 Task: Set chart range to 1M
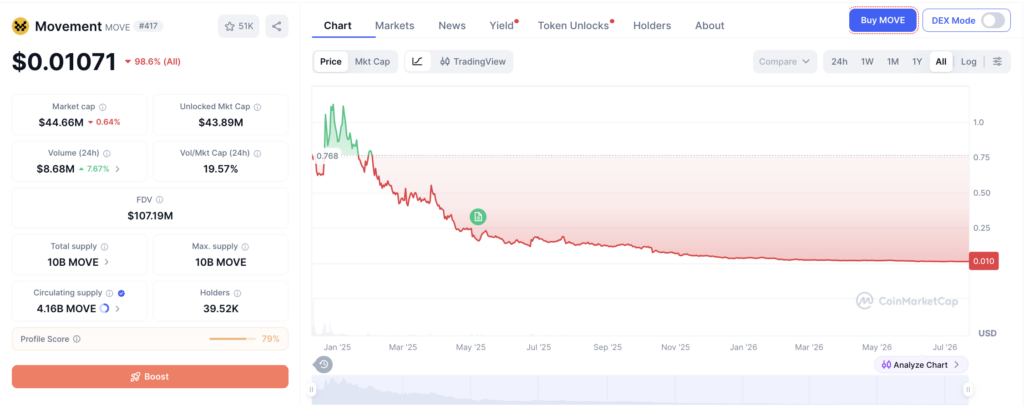point(893,61)
